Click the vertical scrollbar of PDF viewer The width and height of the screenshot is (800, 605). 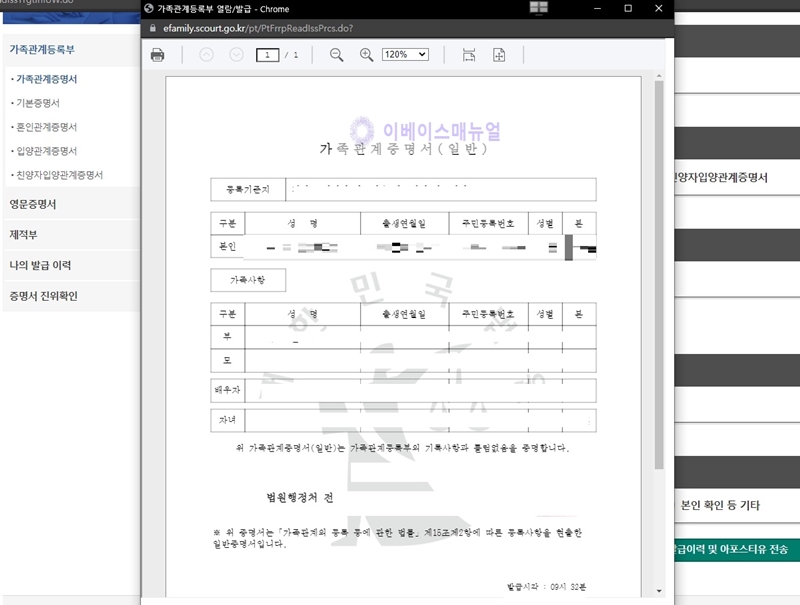click(659, 275)
